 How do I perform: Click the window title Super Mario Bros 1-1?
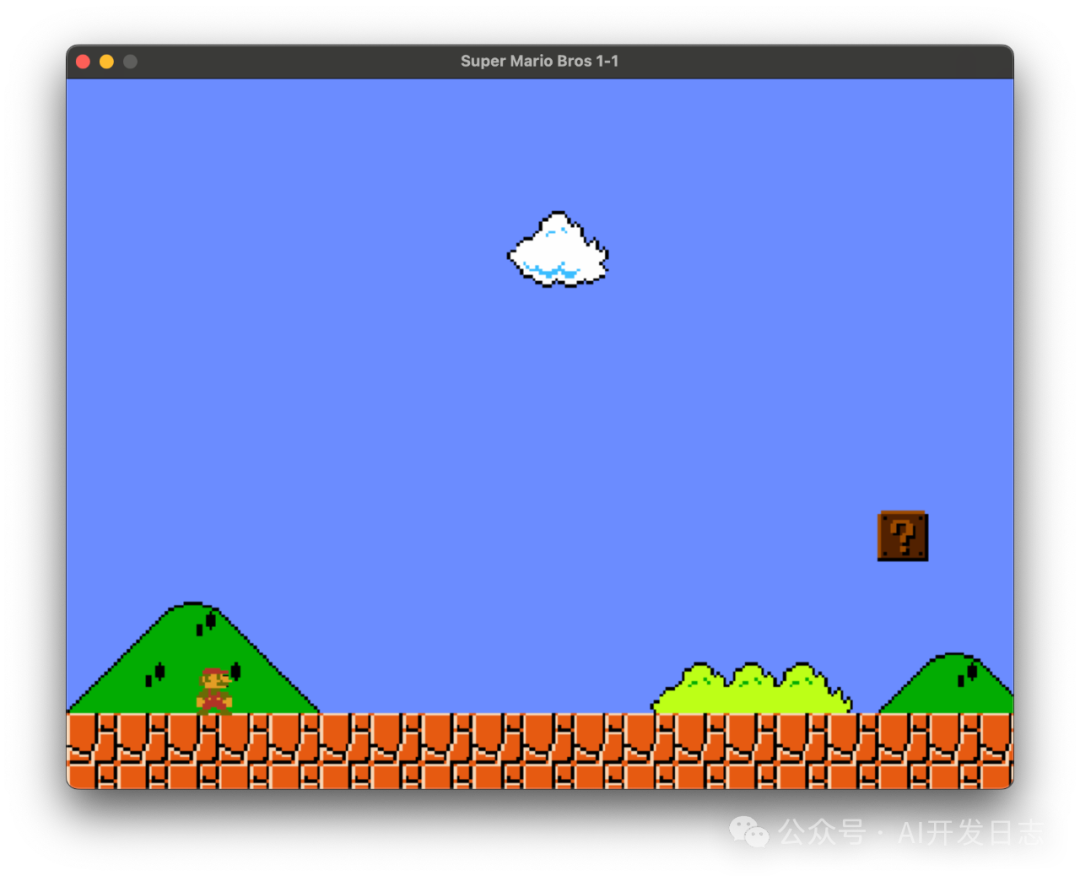click(x=539, y=61)
